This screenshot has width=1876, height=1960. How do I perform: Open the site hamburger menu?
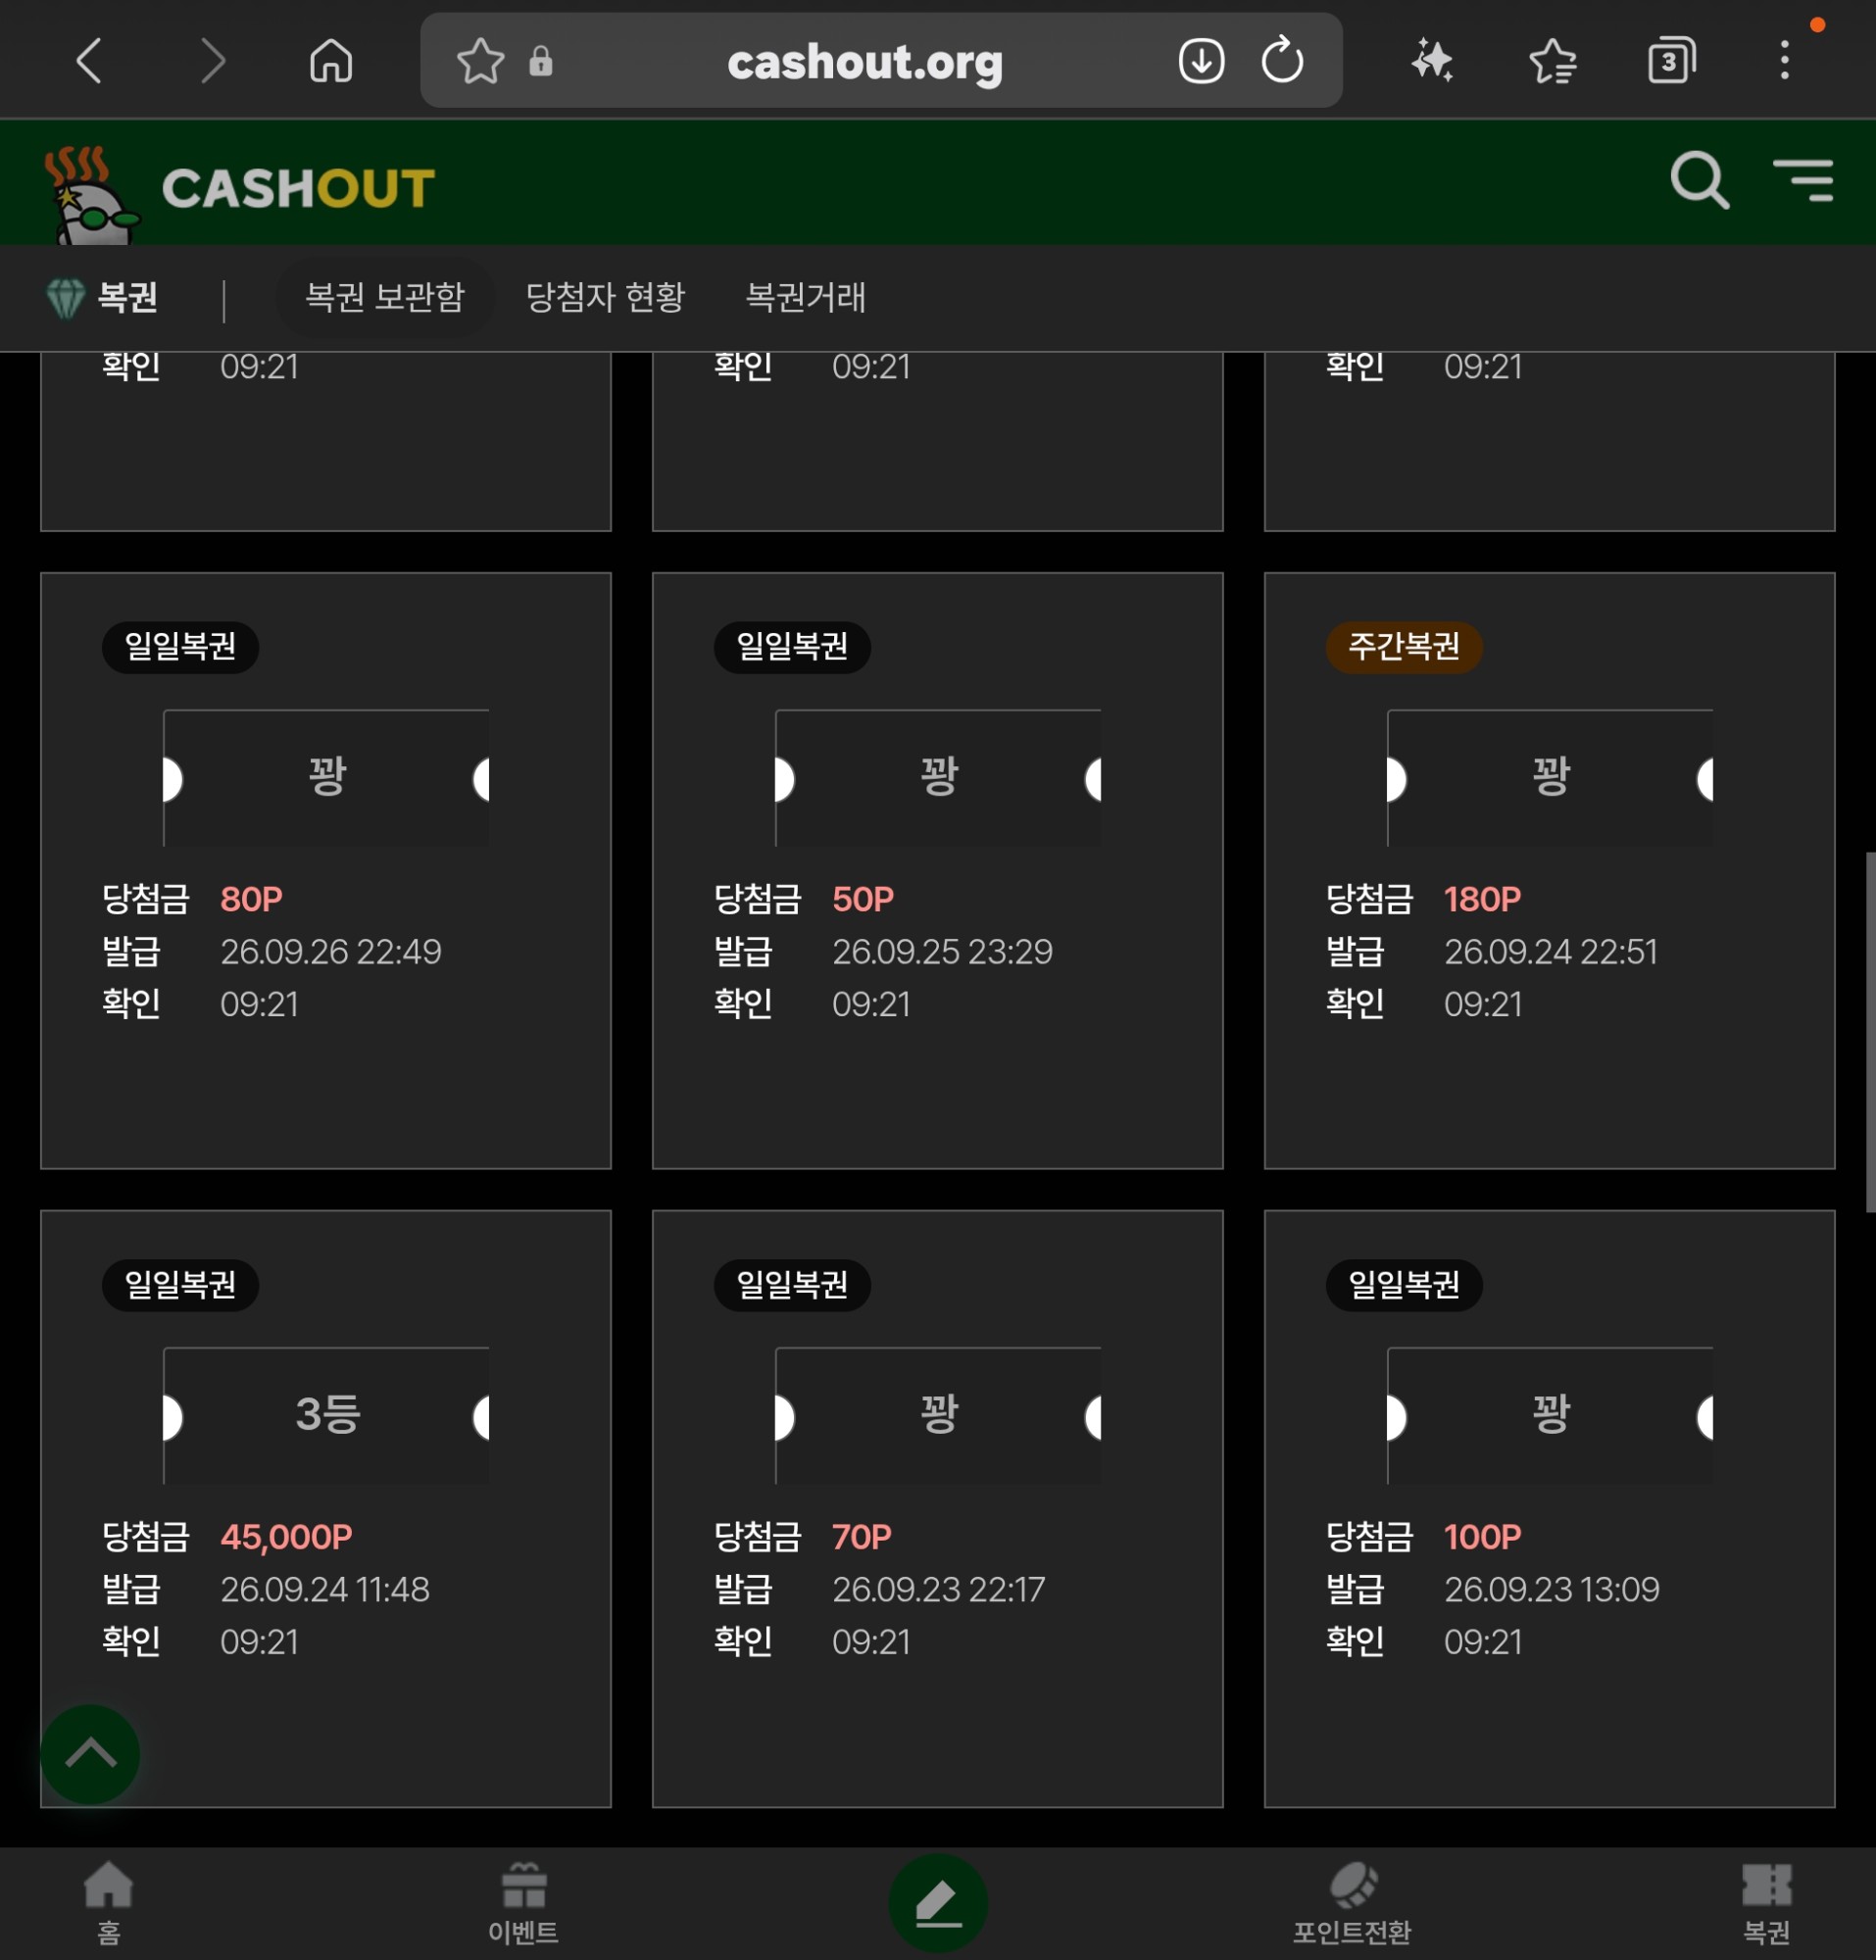coord(1803,181)
